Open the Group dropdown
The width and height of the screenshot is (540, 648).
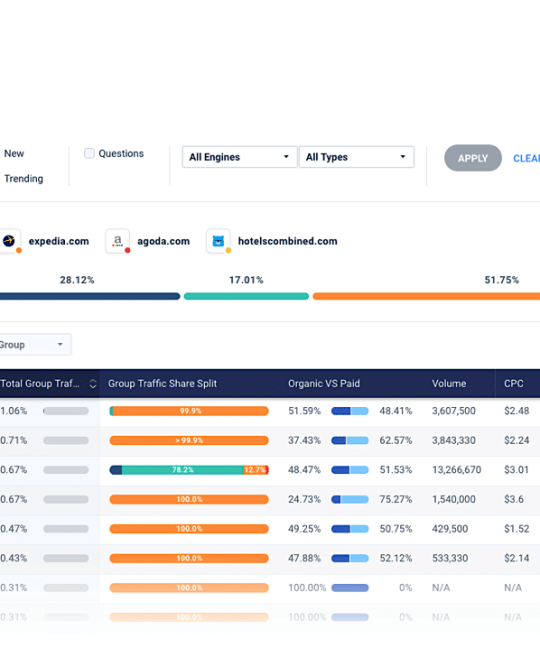click(35, 345)
